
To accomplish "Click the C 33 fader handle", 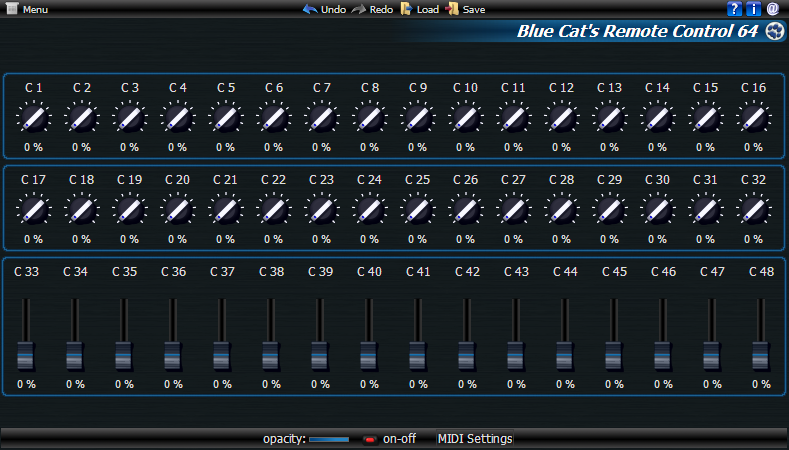I will coord(26,356).
